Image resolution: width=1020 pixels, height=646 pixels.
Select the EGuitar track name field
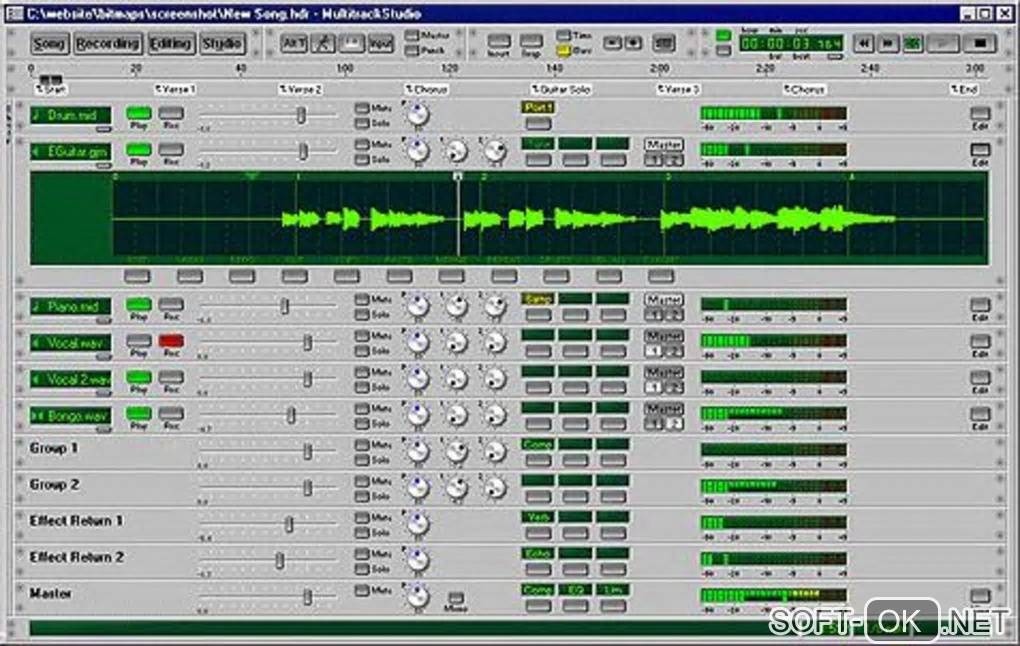70,152
